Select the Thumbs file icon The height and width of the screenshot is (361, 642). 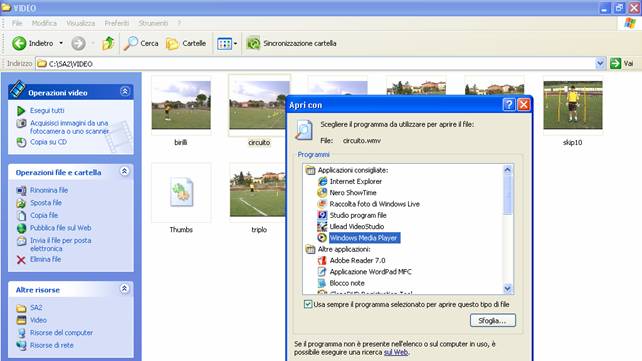pos(181,192)
